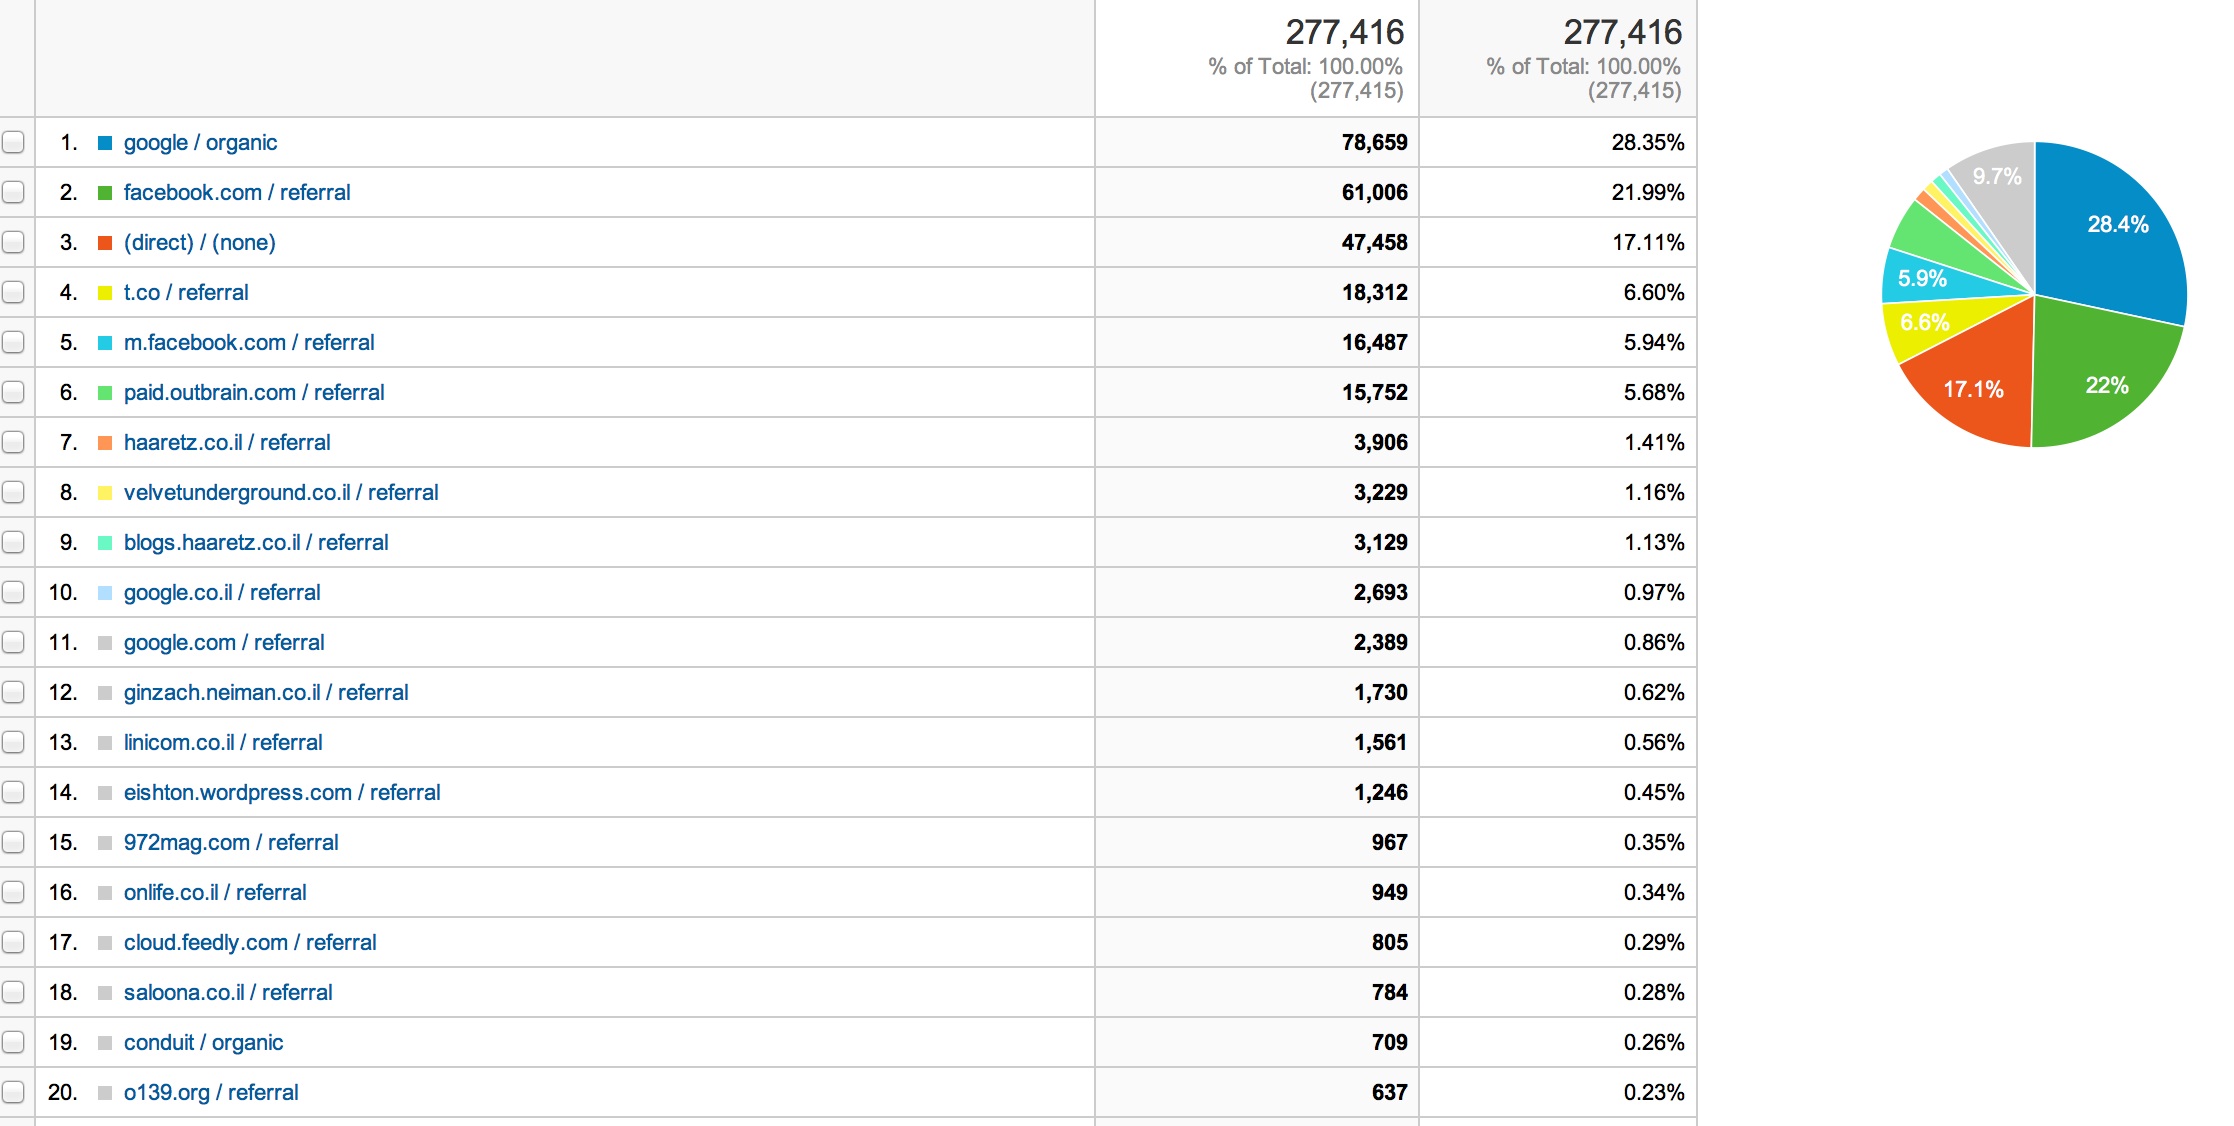Click the green facebook.com legend swatch
Image resolution: width=2234 pixels, height=1126 pixels.
(105, 193)
